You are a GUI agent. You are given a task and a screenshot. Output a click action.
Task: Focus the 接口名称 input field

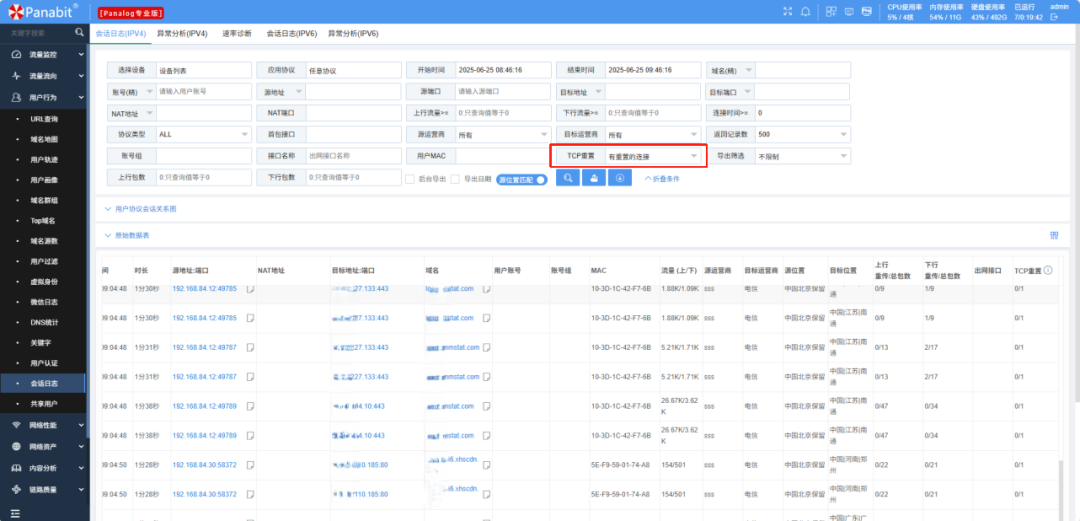coord(353,156)
